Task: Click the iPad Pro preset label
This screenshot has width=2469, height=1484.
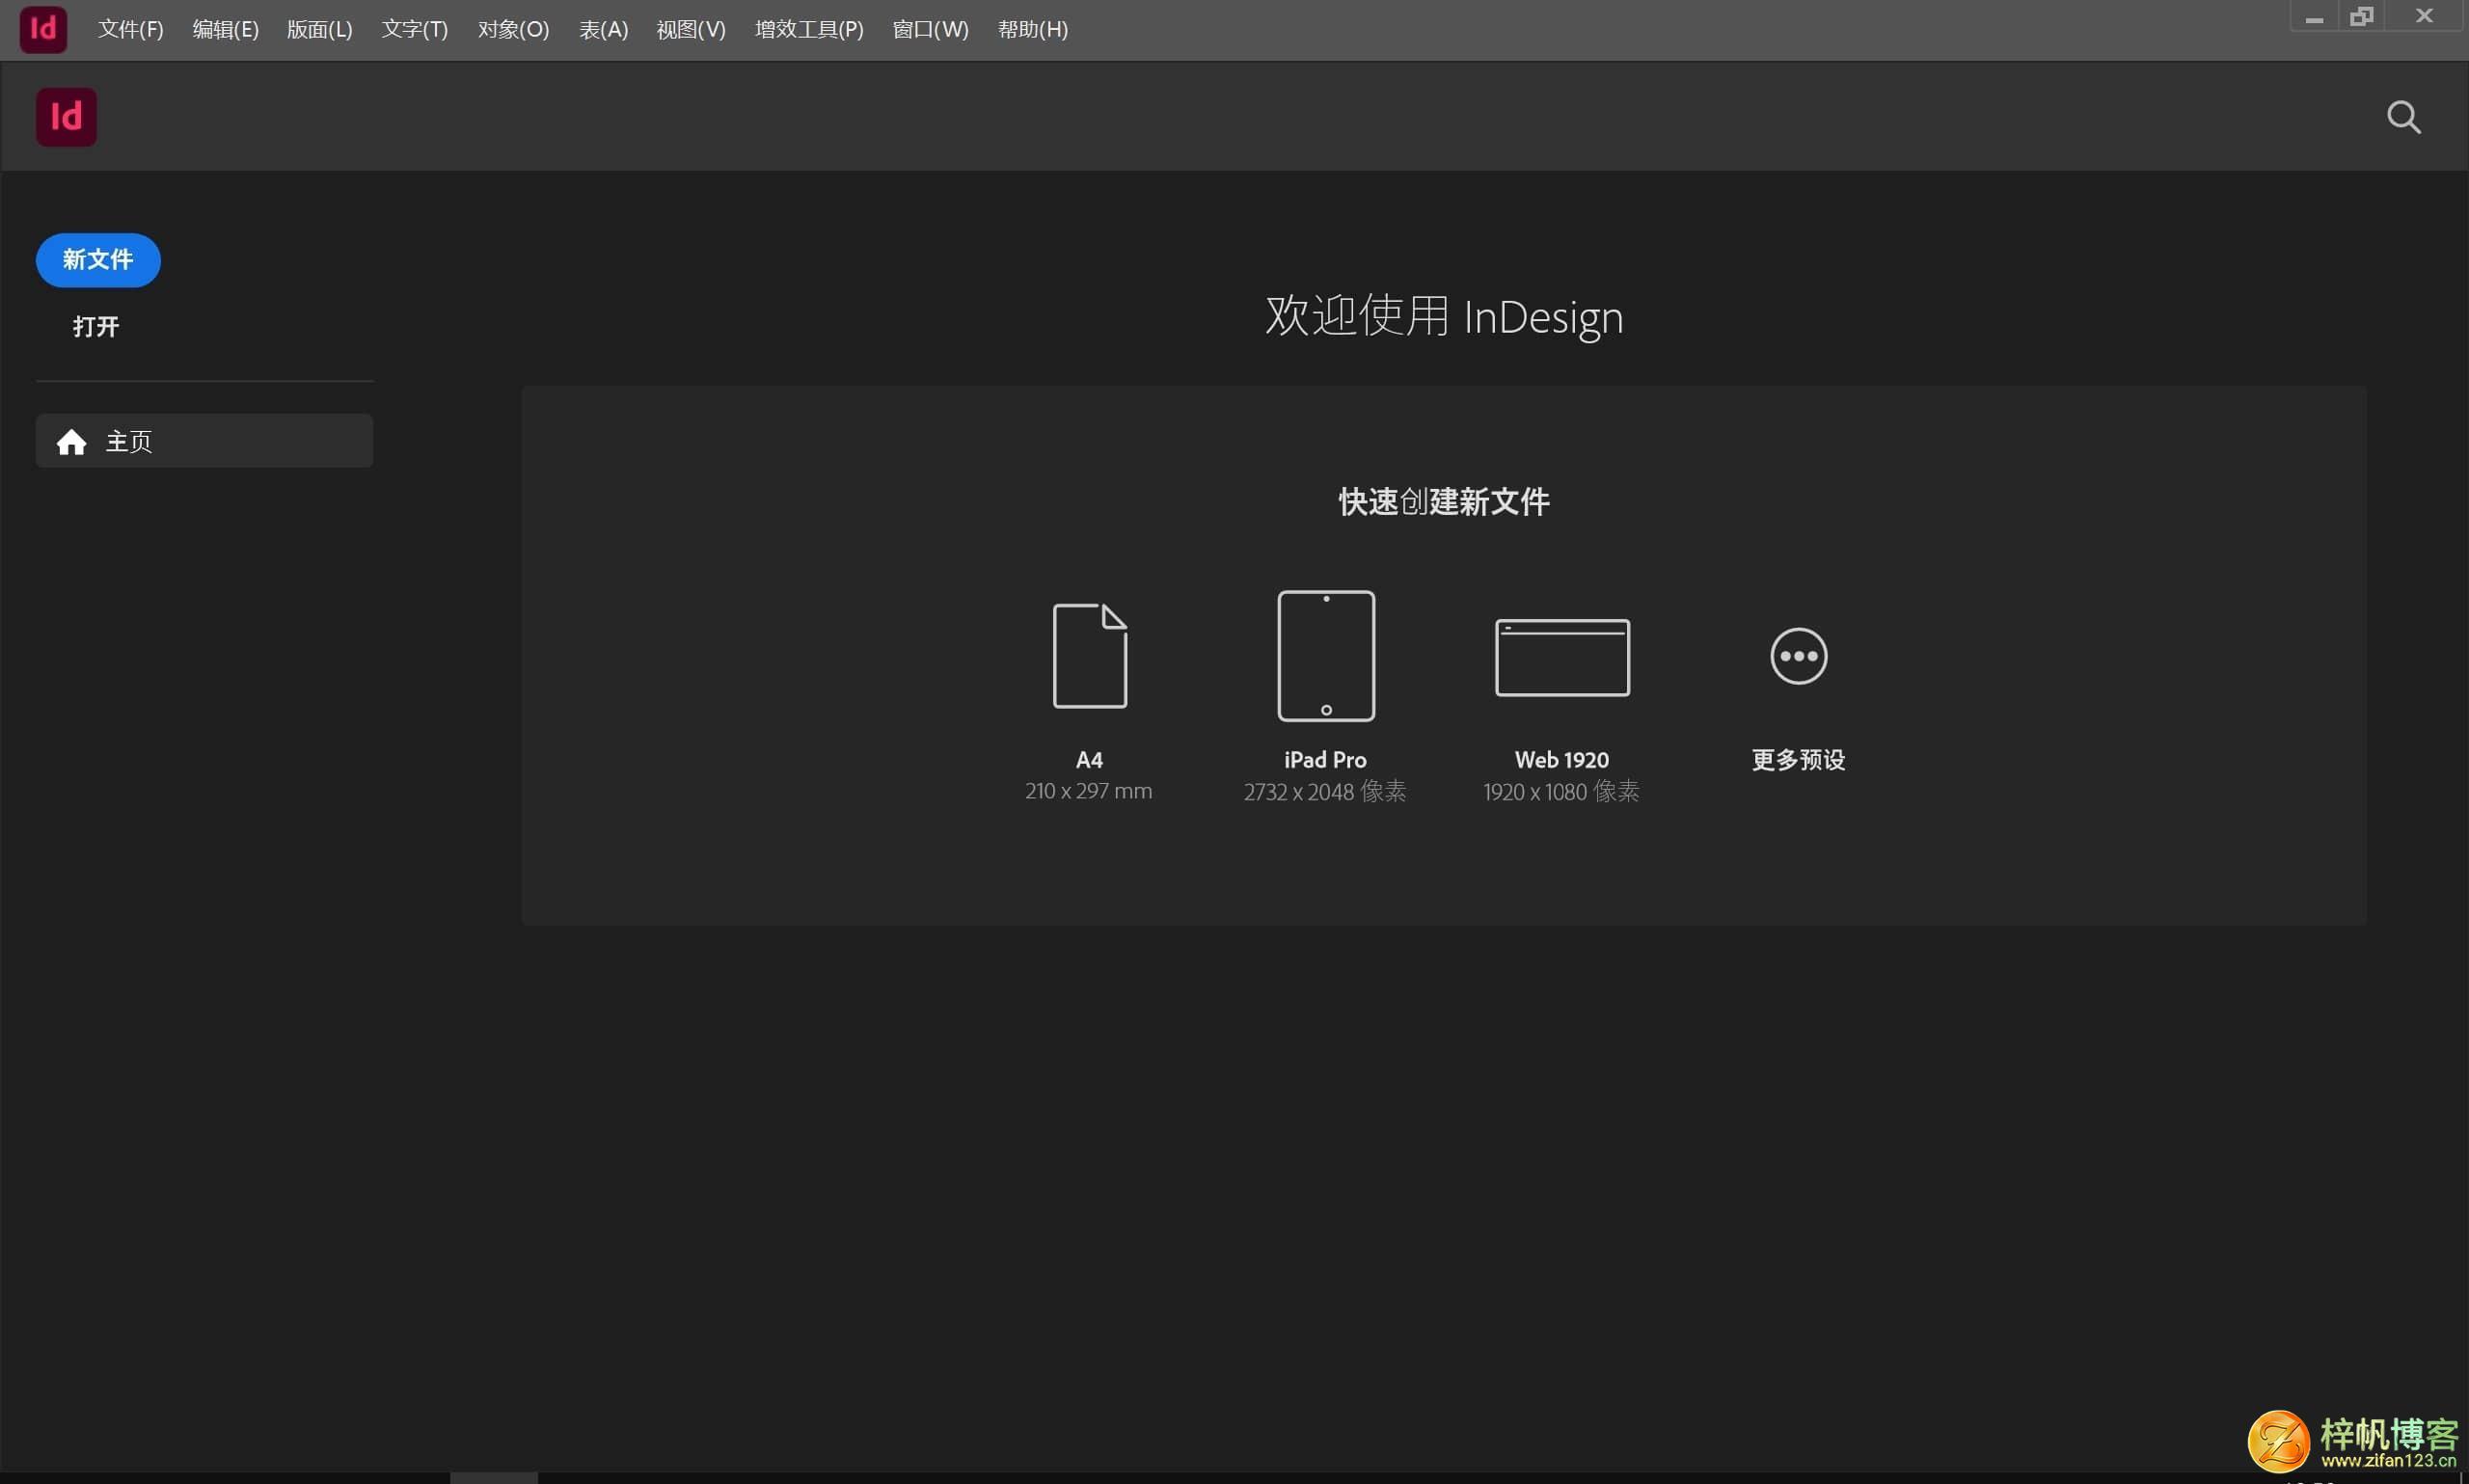Action: point(1325,759)
